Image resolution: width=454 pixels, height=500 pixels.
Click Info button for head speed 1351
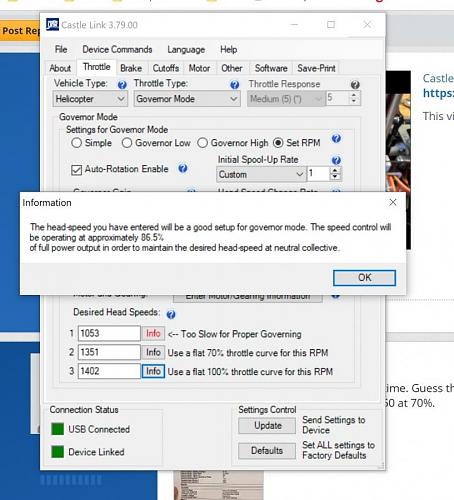153,352
